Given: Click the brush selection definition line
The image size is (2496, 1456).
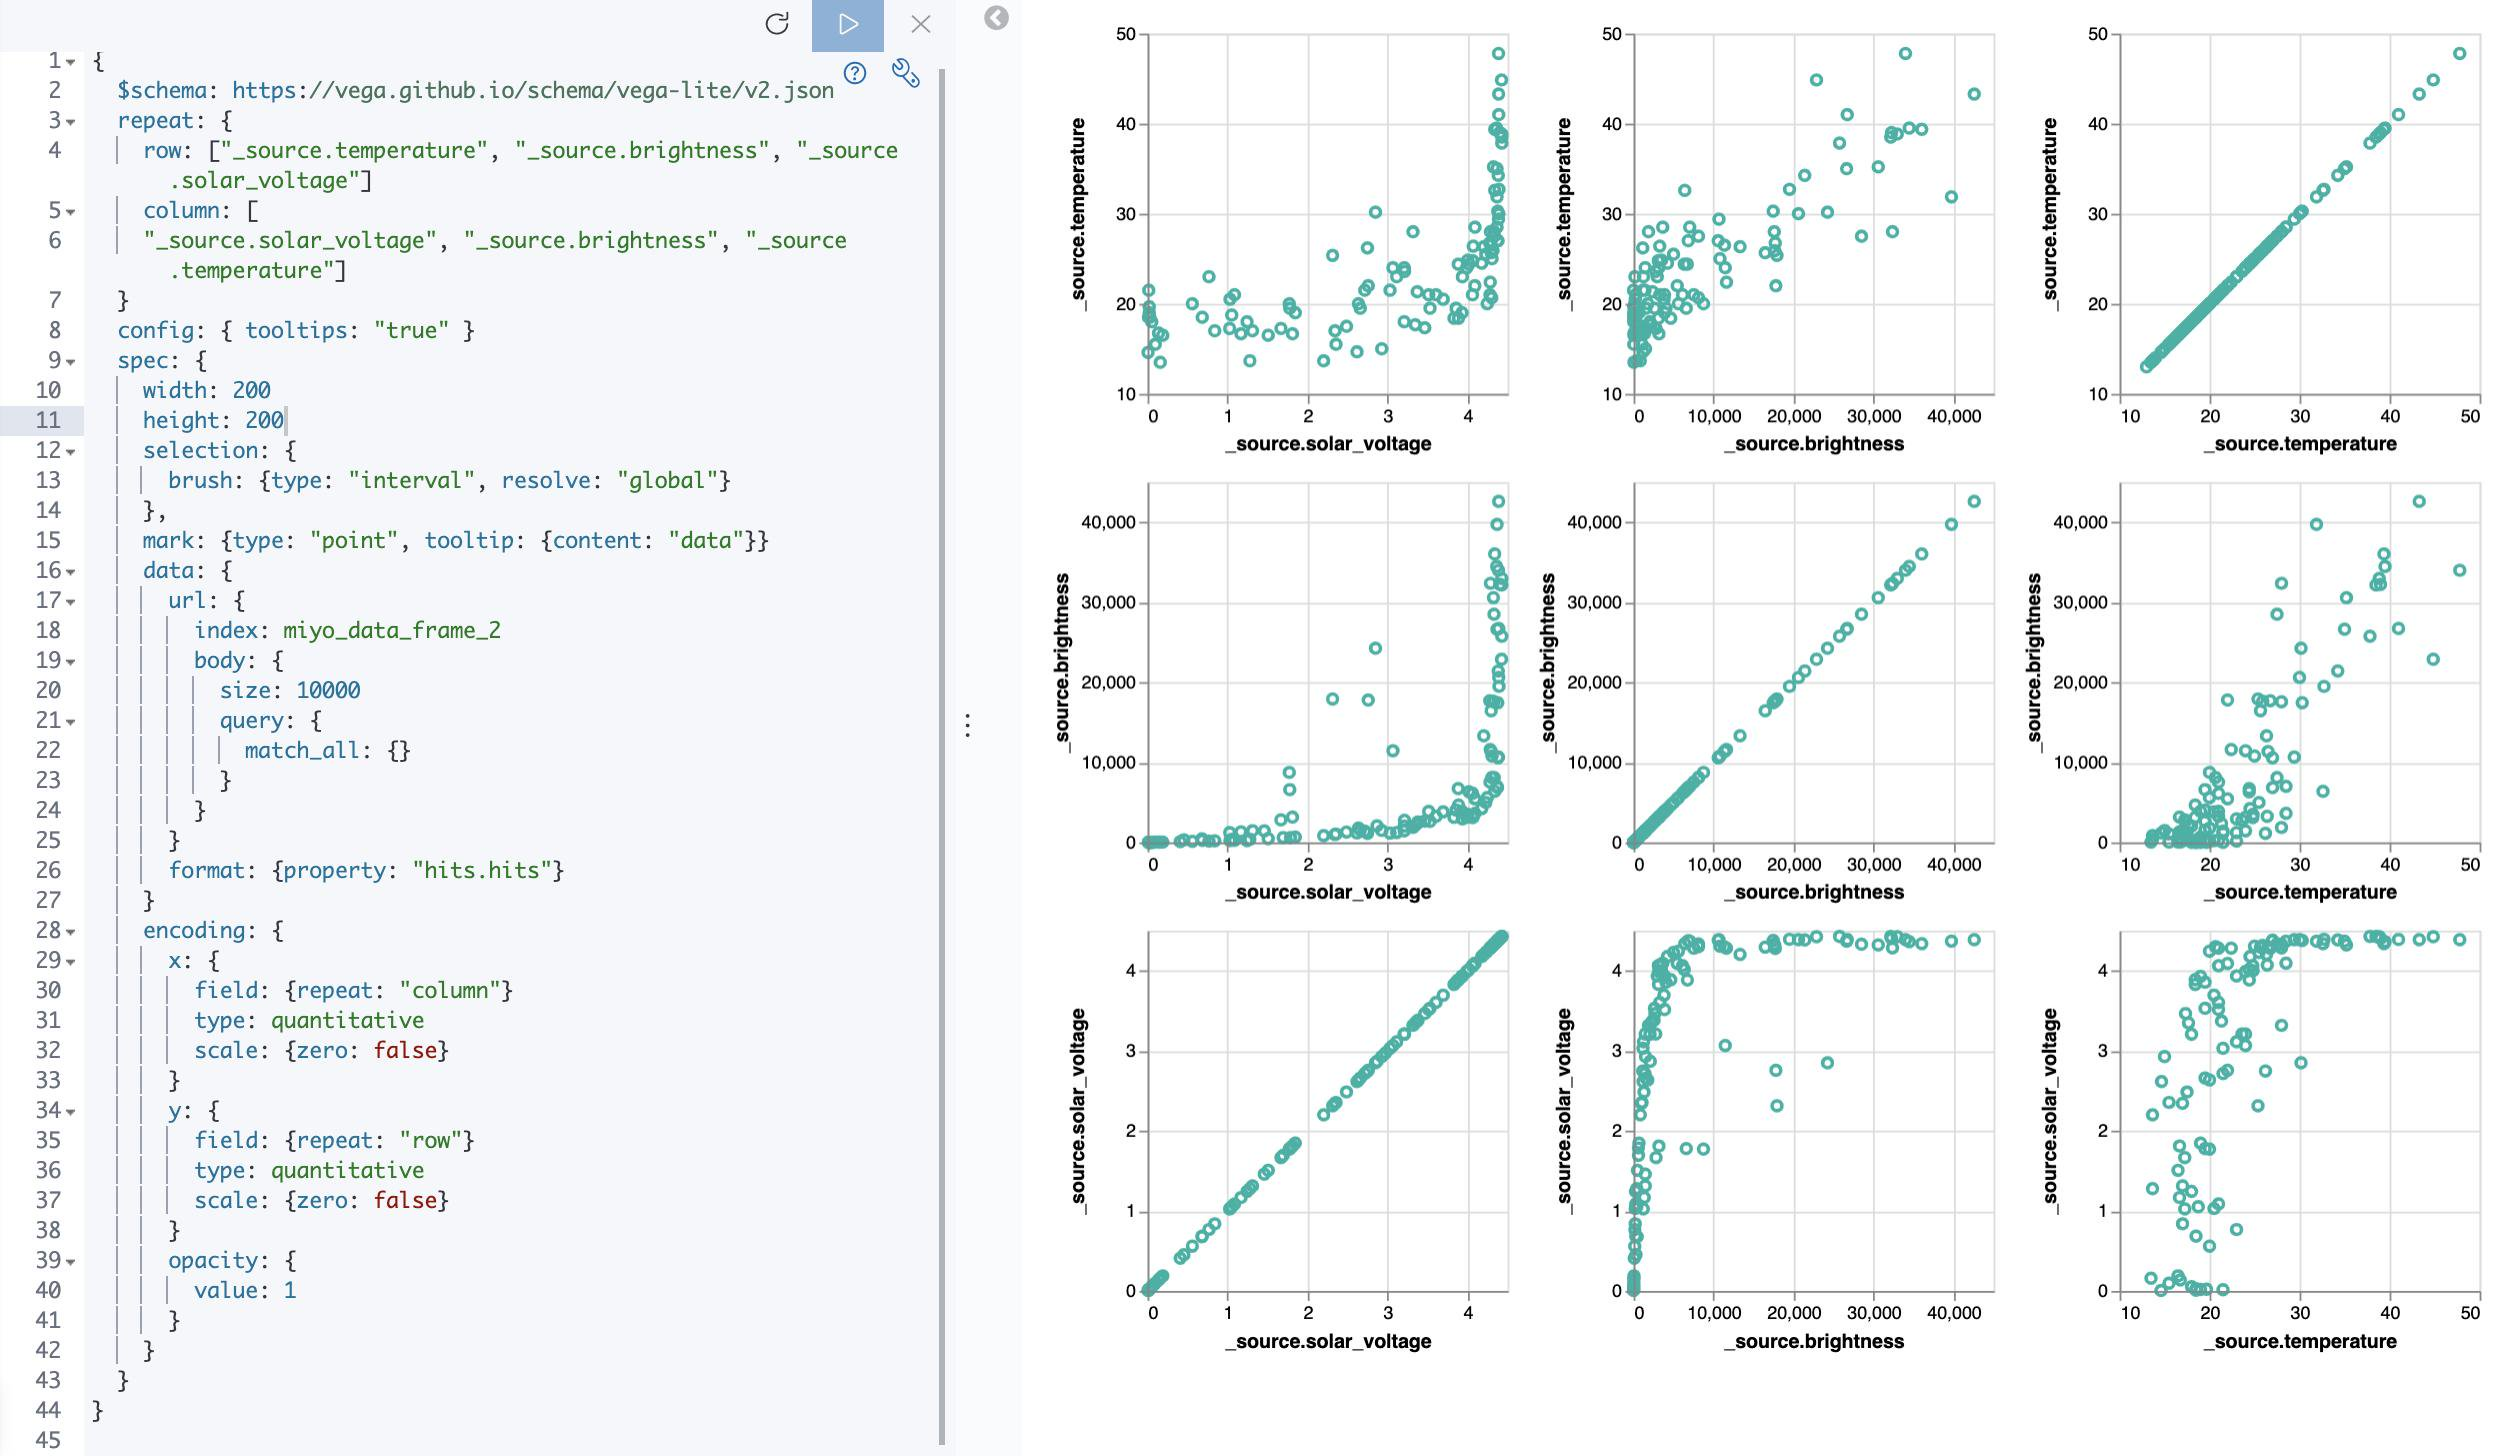Looking at the screenshot, I should 449,480.
